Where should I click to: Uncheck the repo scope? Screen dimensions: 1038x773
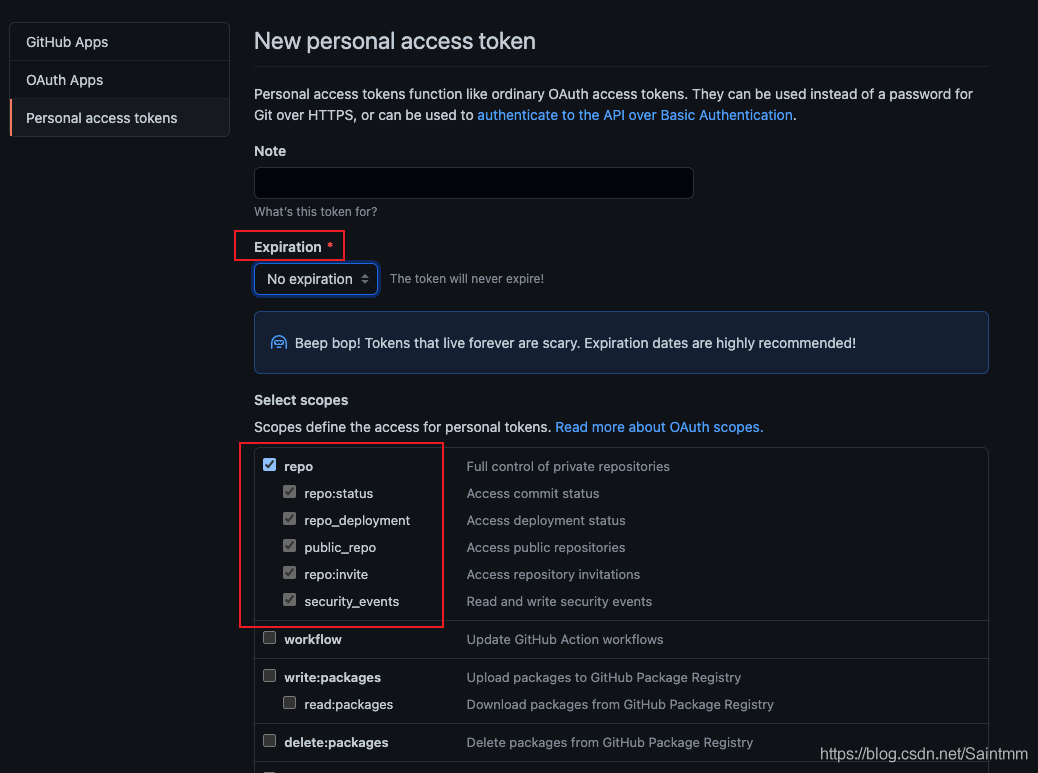[269, 465]
